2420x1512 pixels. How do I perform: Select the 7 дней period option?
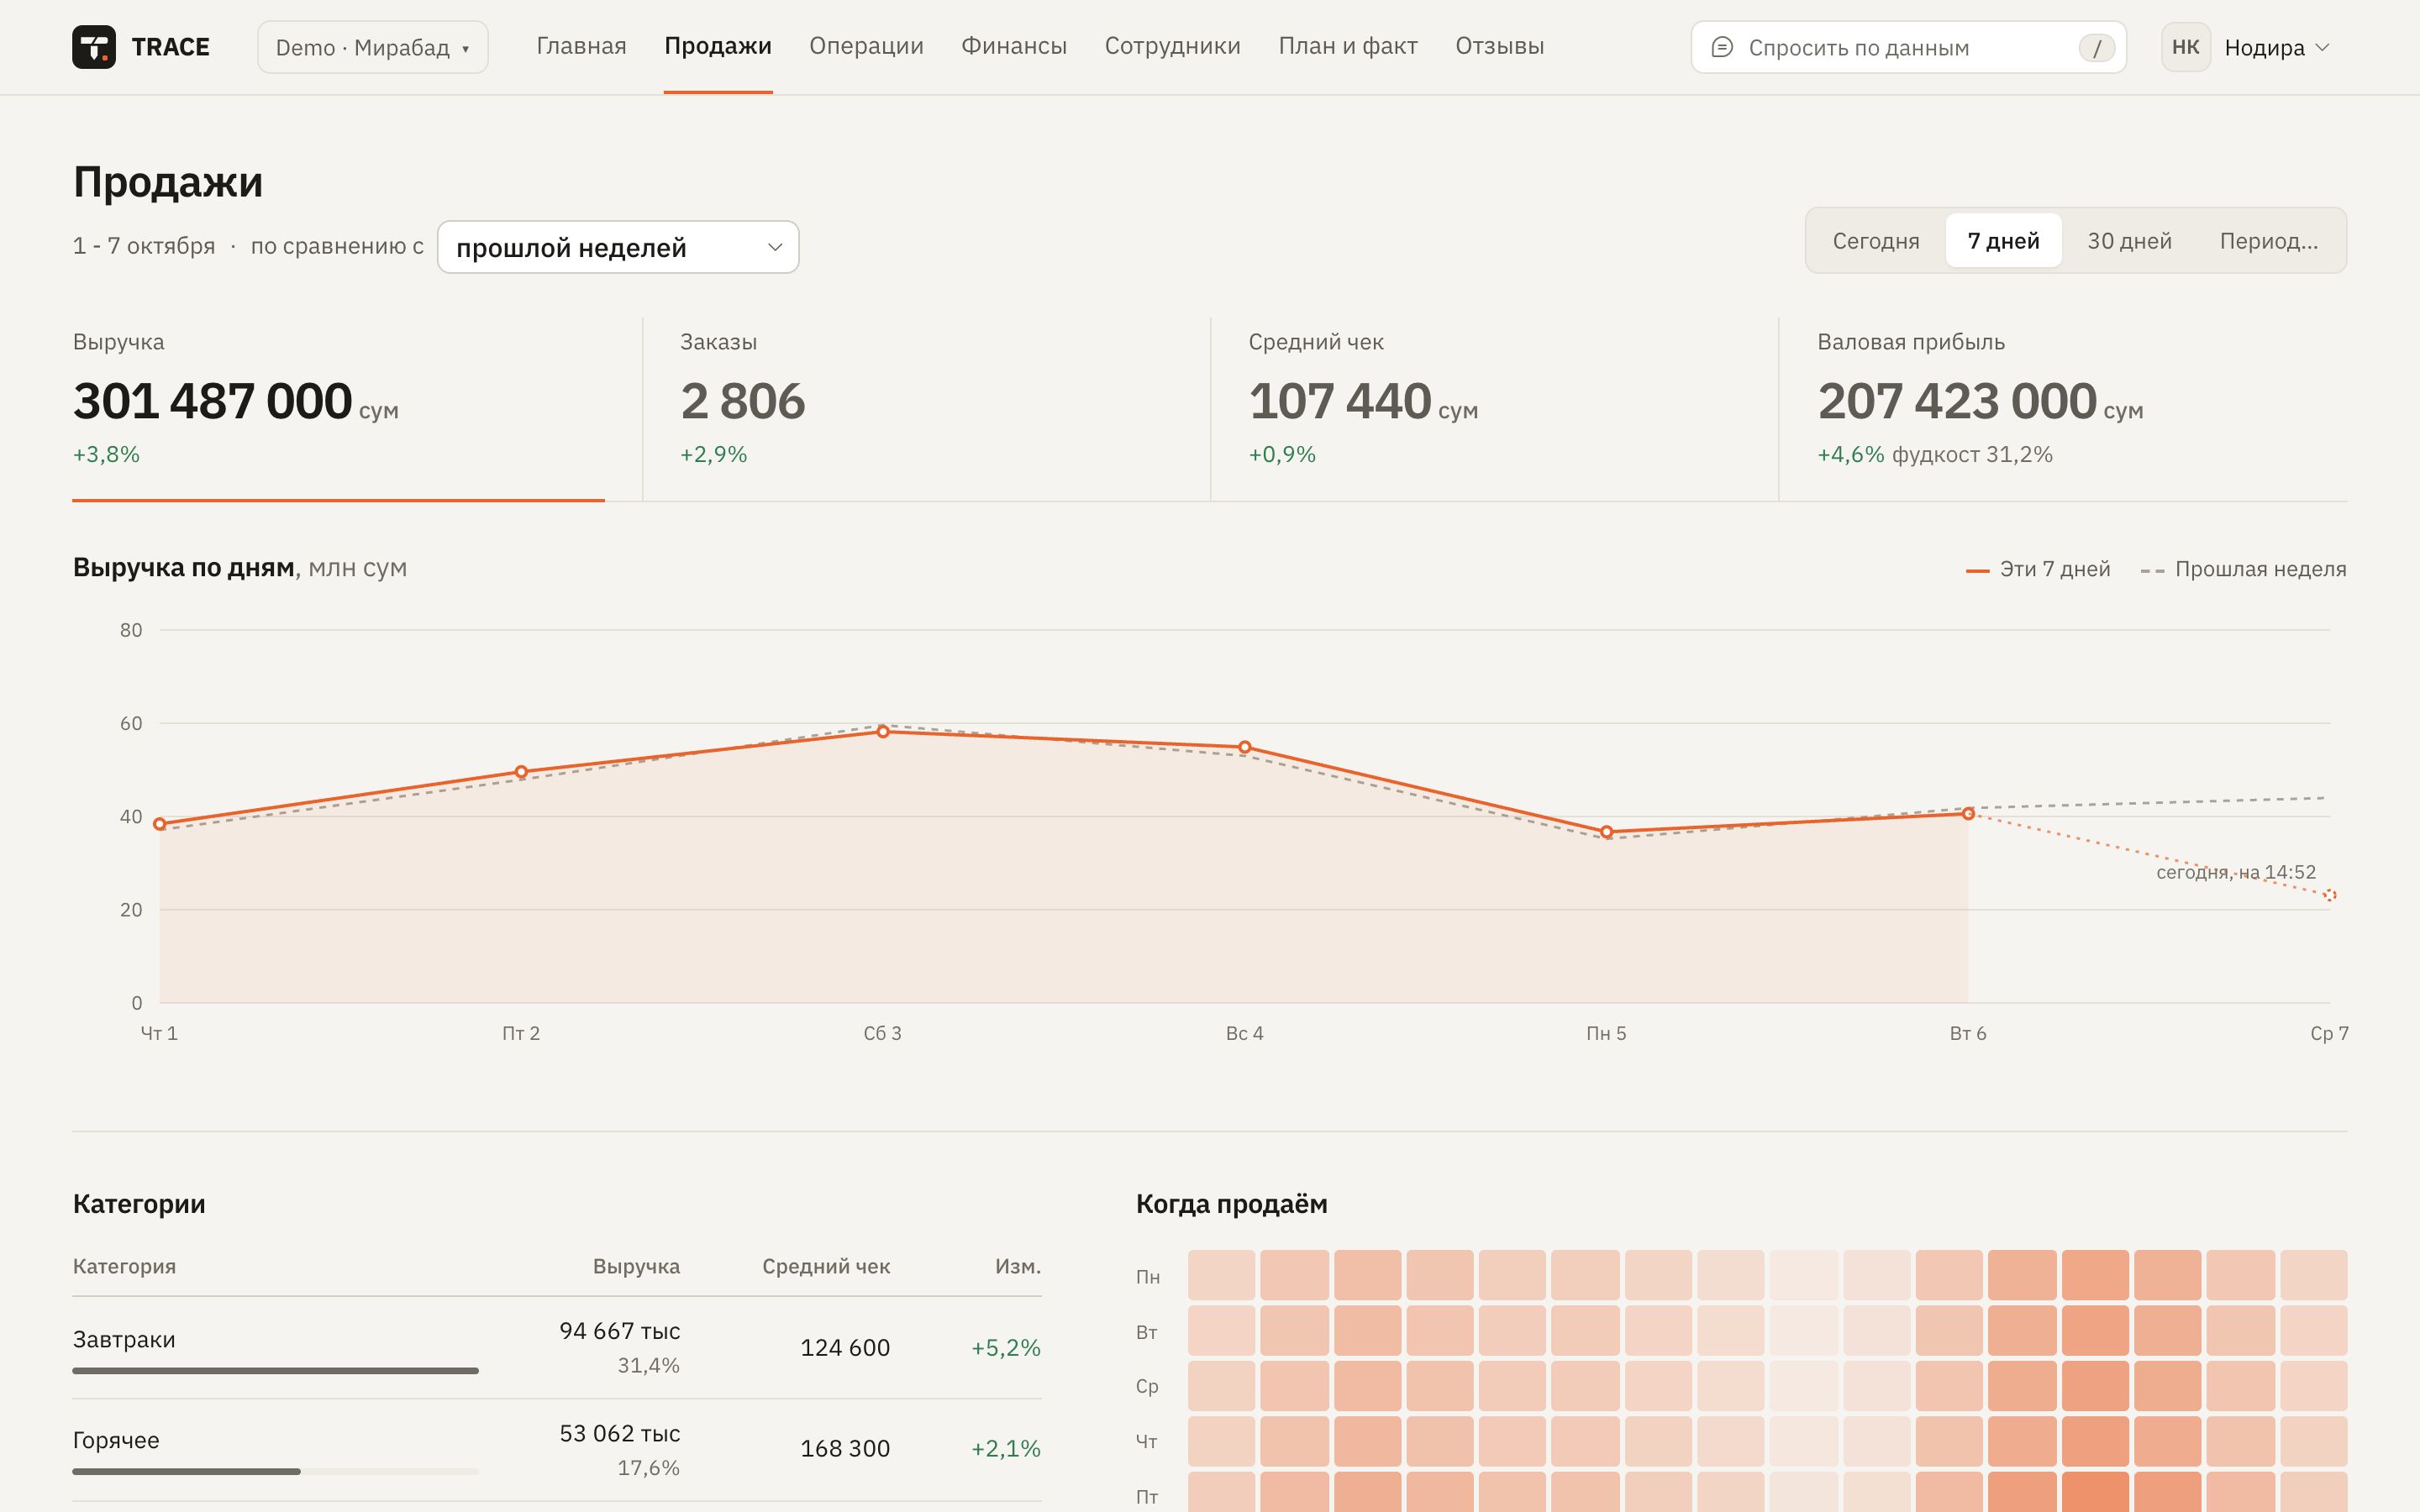[2003, 241]
